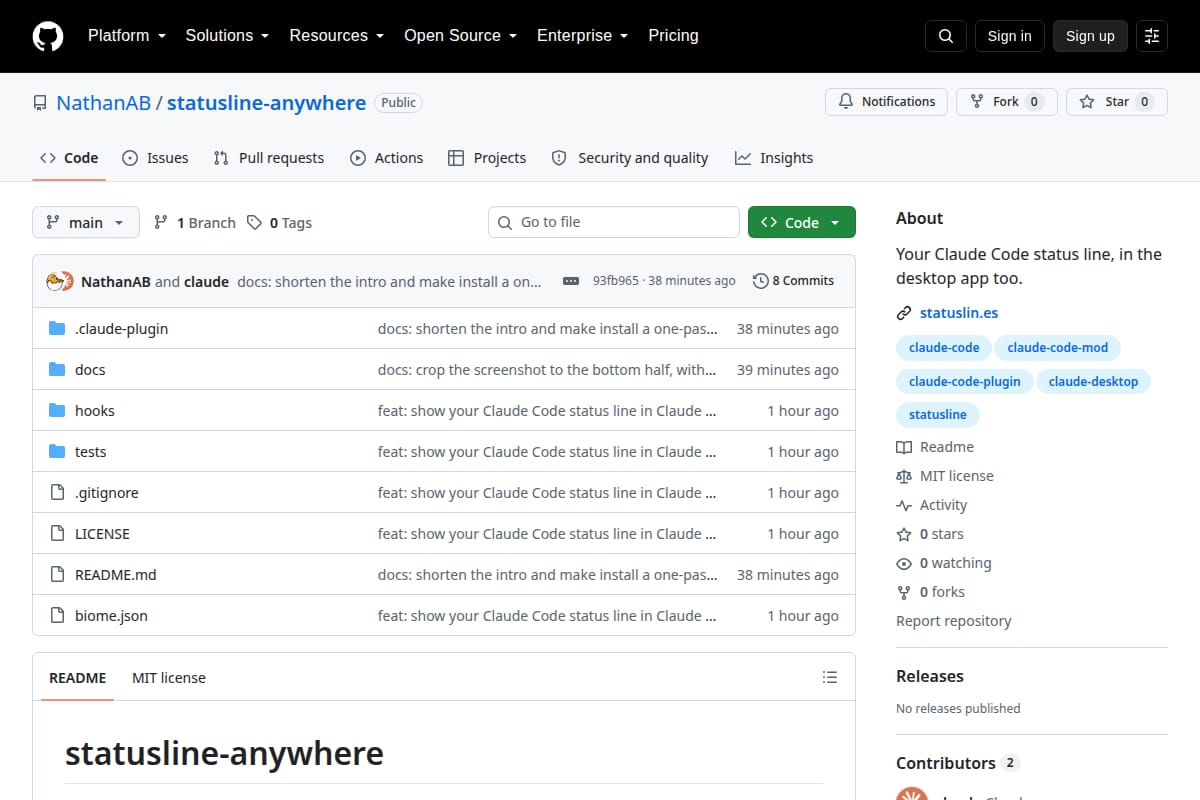Viewport: 1200px width, 800px height.
Task: Click the watching eye icon
Action: tap(904, 563)
